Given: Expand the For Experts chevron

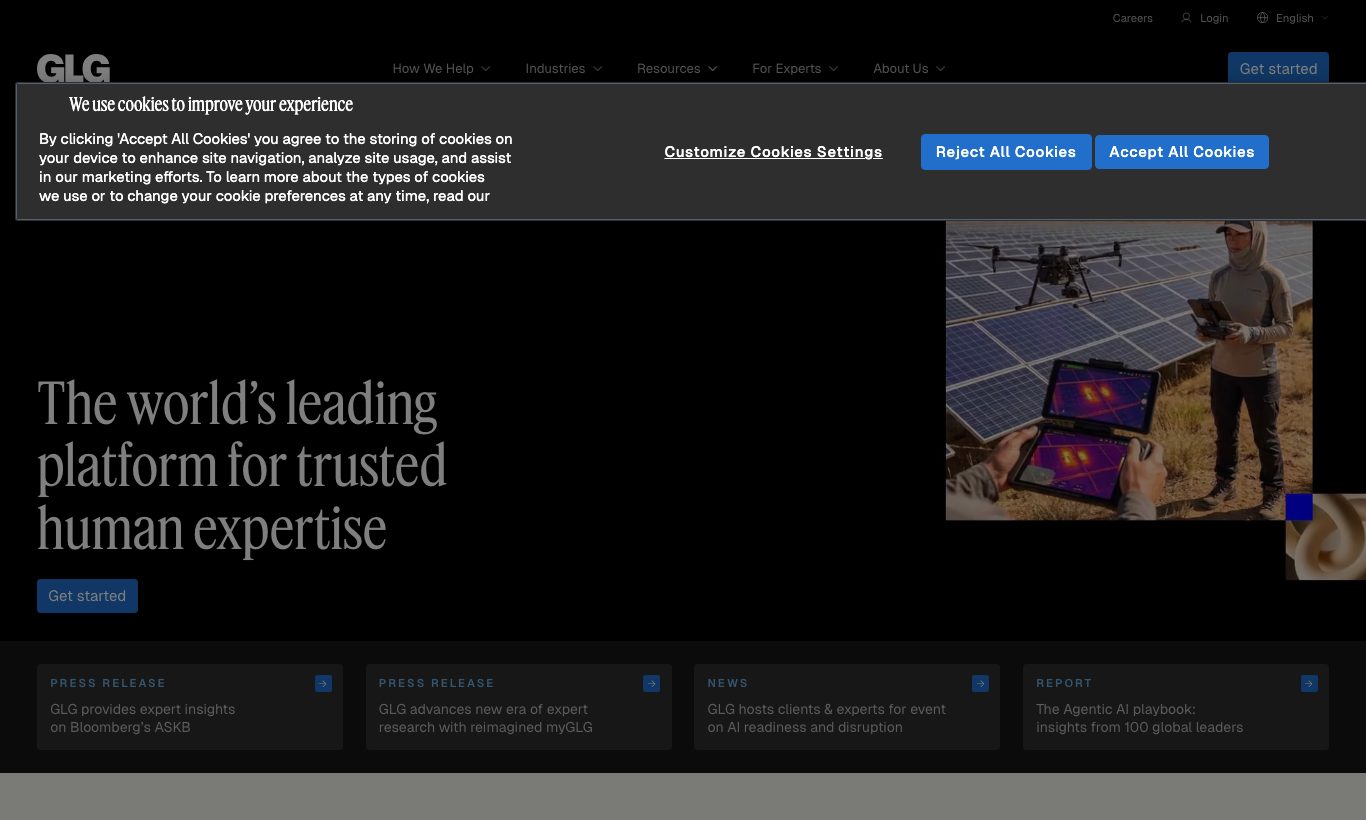Looking at the screenshot, I should 834,69.
